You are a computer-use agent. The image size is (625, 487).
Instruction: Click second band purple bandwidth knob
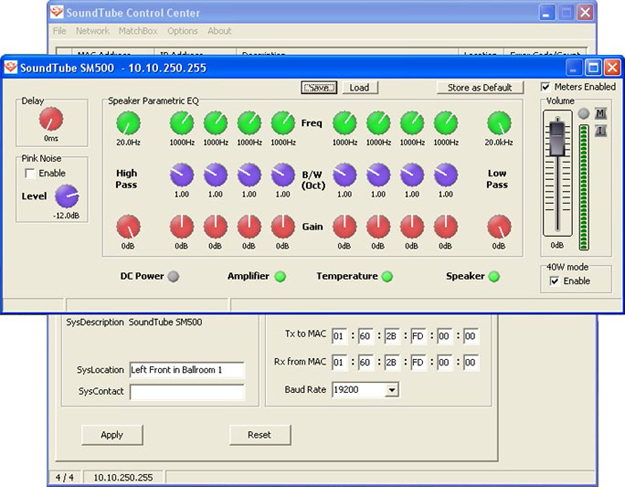coord(216,175)
